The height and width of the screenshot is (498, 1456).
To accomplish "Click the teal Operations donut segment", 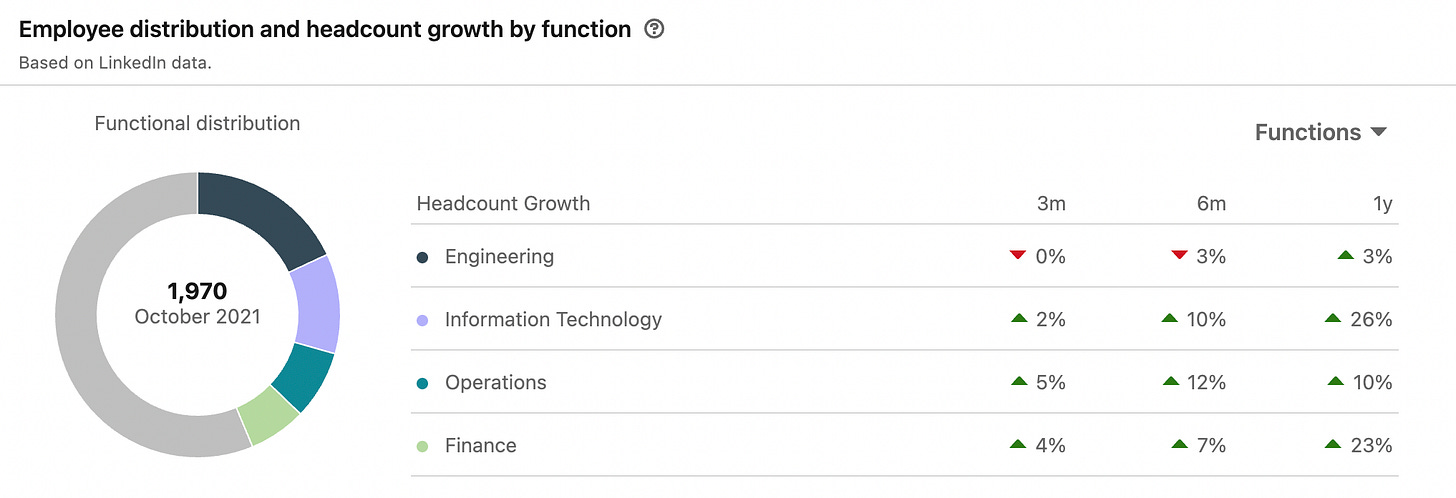I will pyautogui.click(x=305, y=378).
